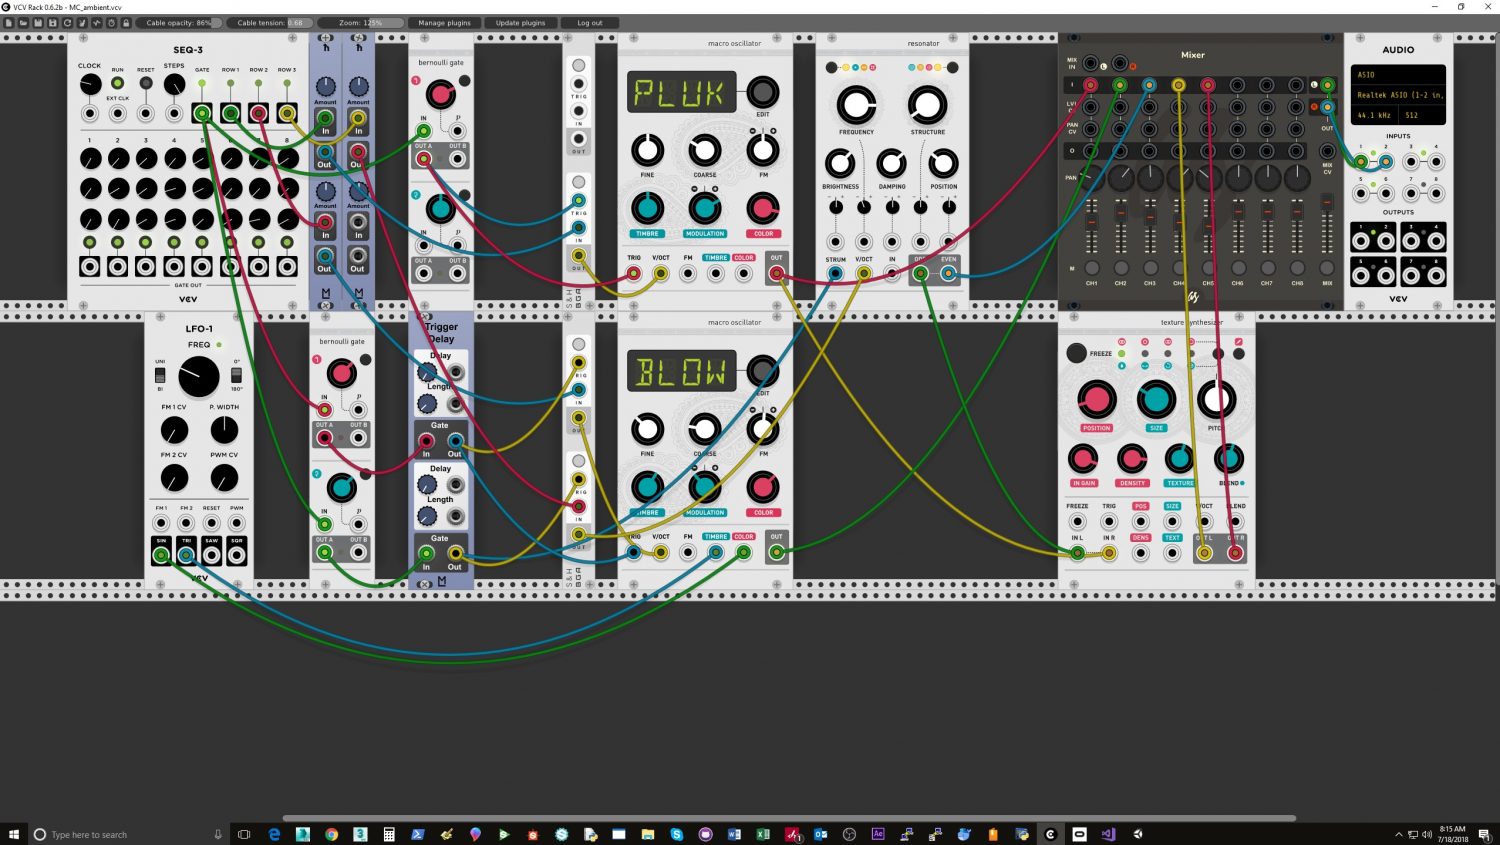
Task: Click the SIN output jack on LFO-1
Action: 161,555
